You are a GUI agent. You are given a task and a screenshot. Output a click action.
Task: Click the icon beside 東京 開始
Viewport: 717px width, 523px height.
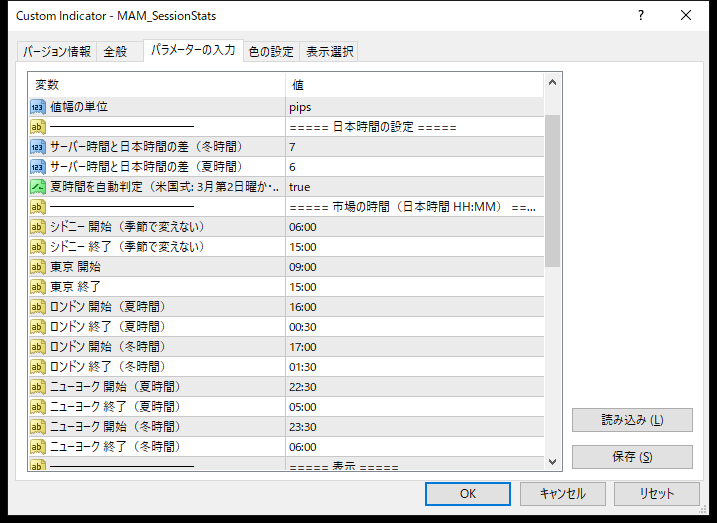pyautogui.click(x=38, y=267)
